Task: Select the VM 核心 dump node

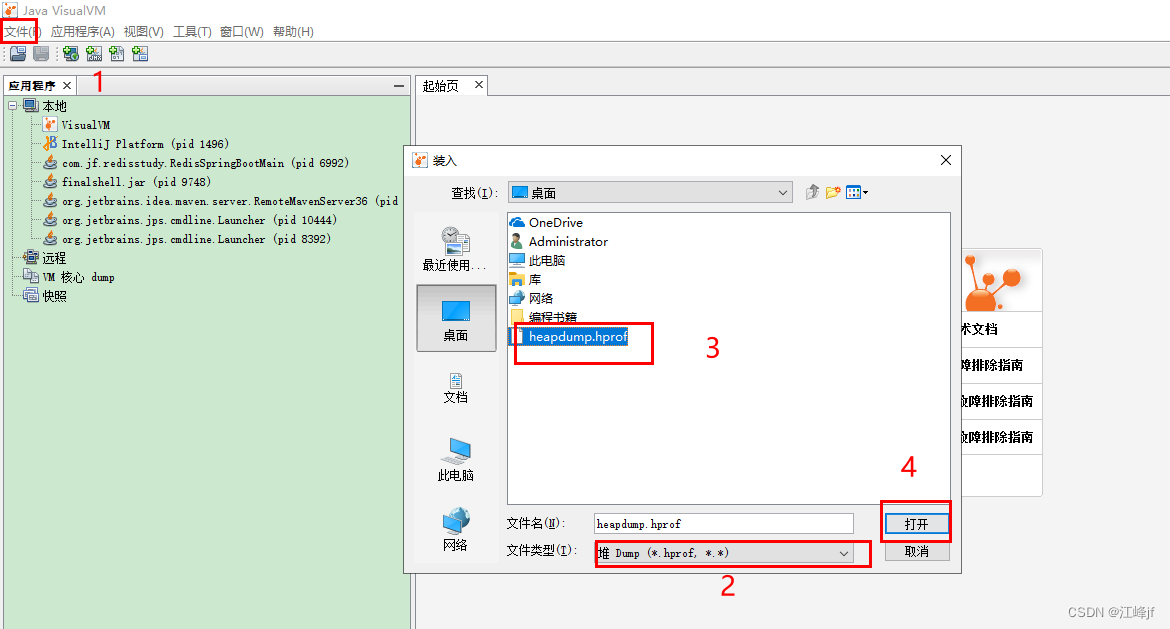Action: 69,277
